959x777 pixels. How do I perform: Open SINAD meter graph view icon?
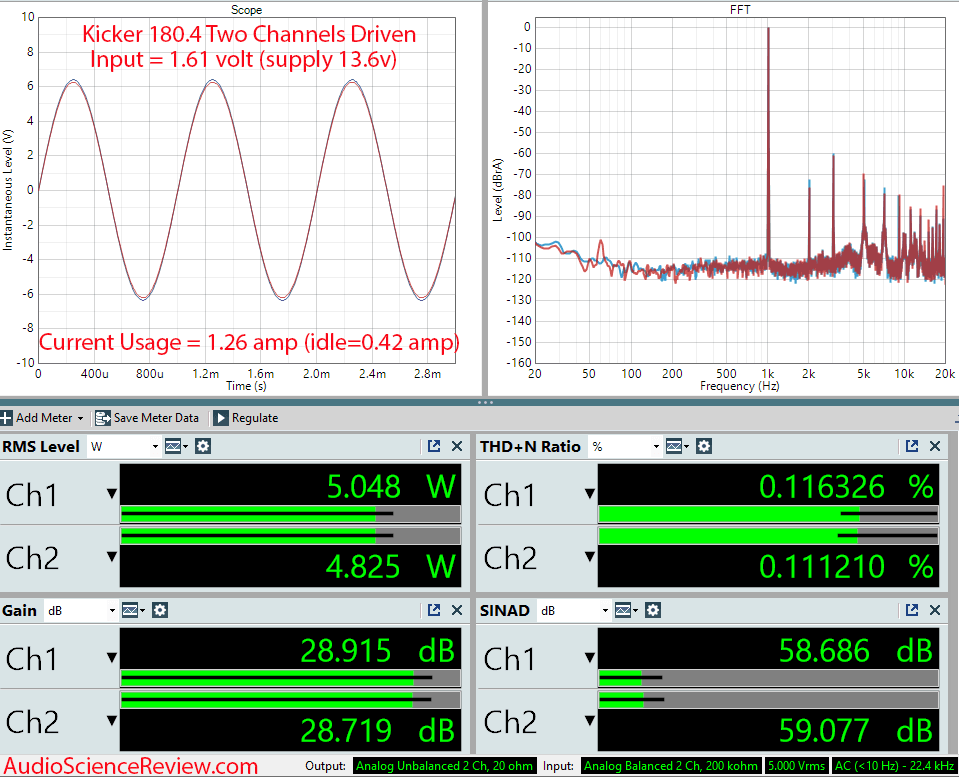pyautogui.click(x=625, y=610)
